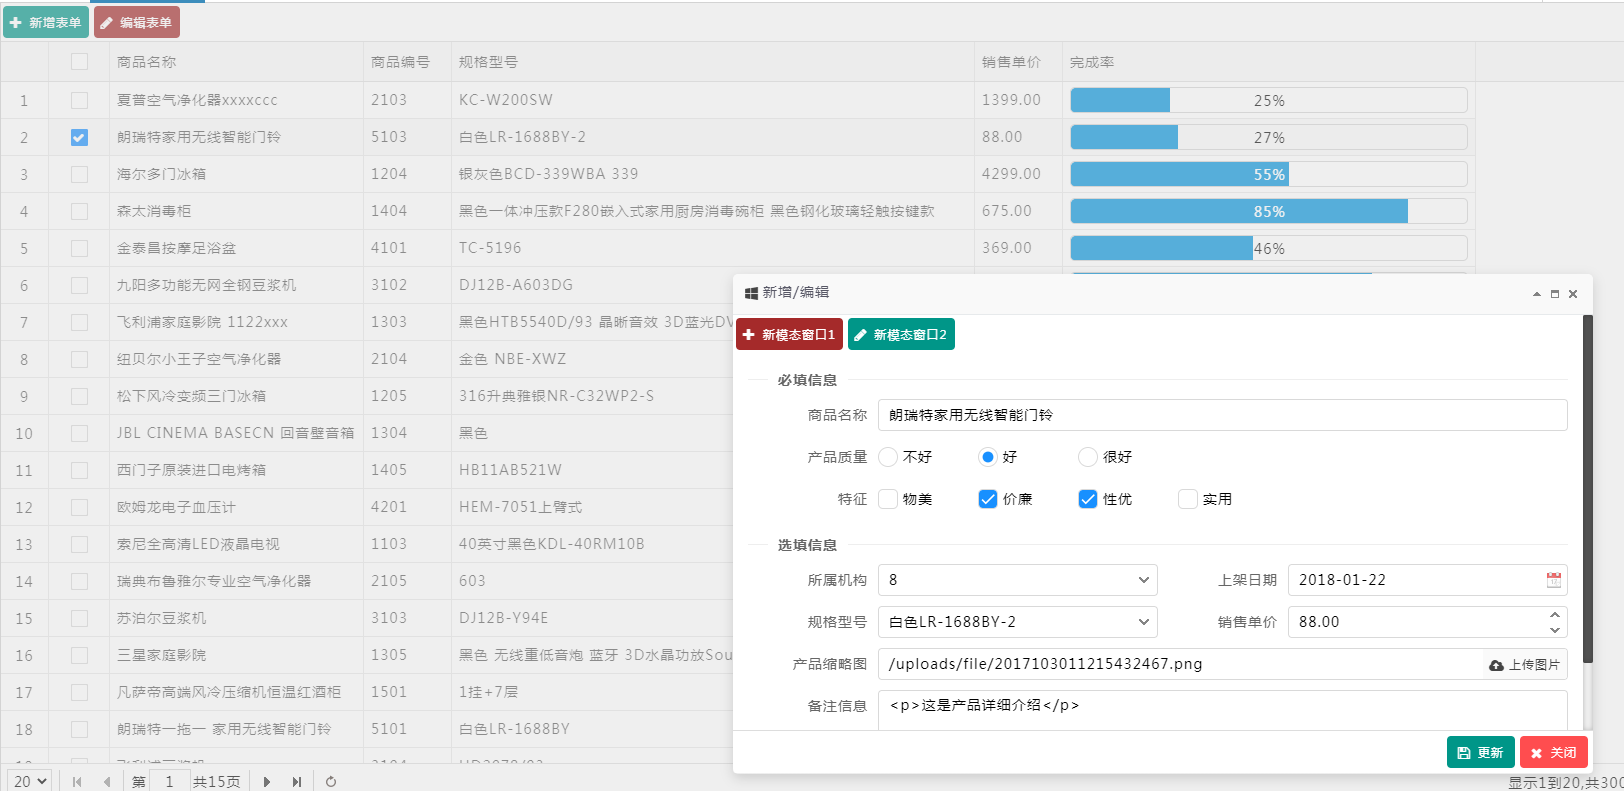Click the 索尼全高清LED液晶电视 row name
This screenshot has width=1624, height=791.
[198, 544]
